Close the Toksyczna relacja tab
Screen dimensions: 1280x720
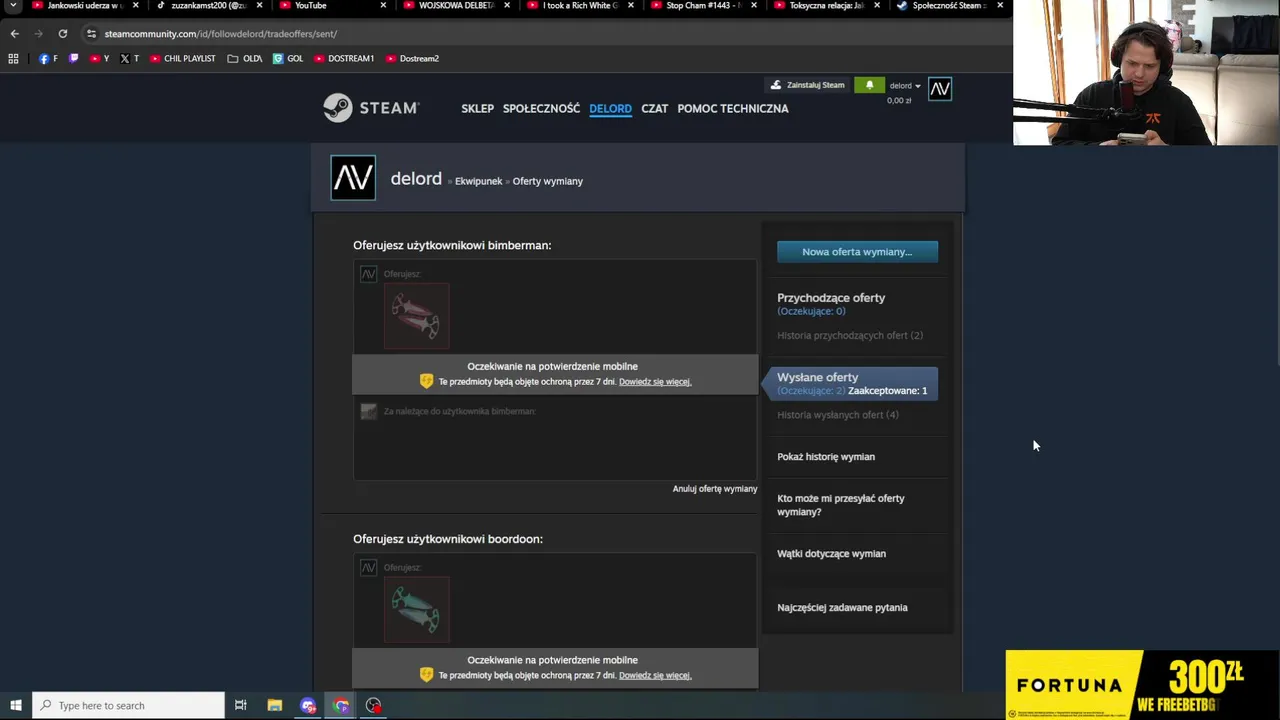(877, 6)
